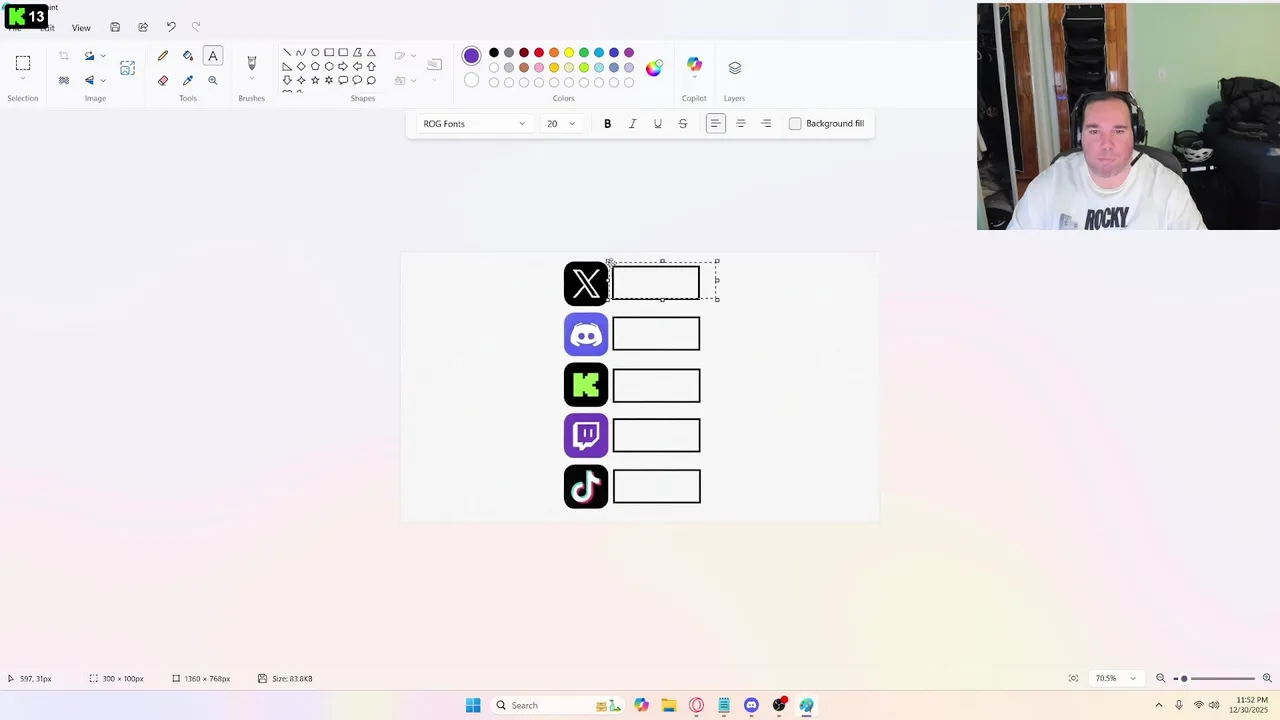Click the zoom slider handle
This screenshot has width=1280, height=720.
coord(1184,678)
